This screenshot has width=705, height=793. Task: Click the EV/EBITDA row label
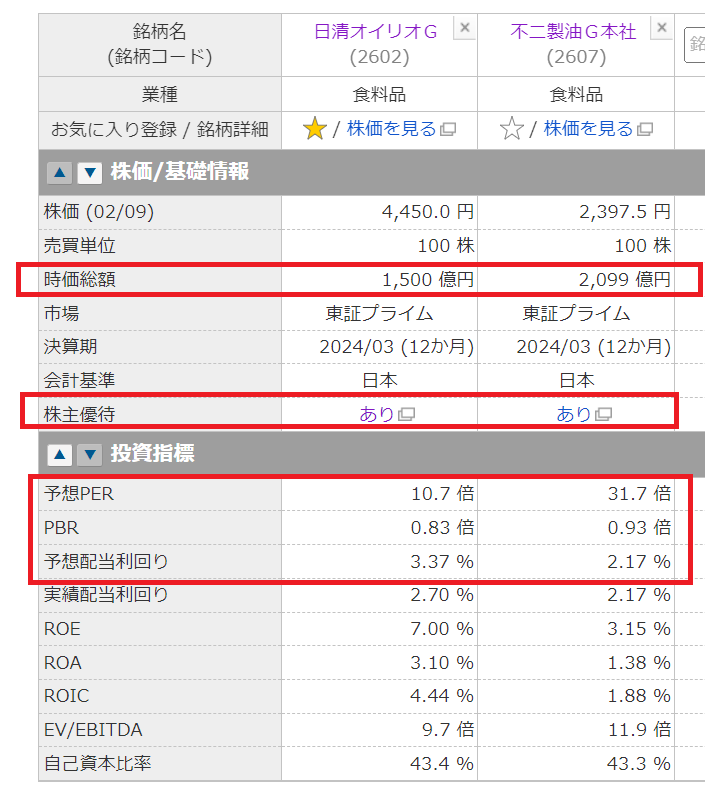point(93,730)
